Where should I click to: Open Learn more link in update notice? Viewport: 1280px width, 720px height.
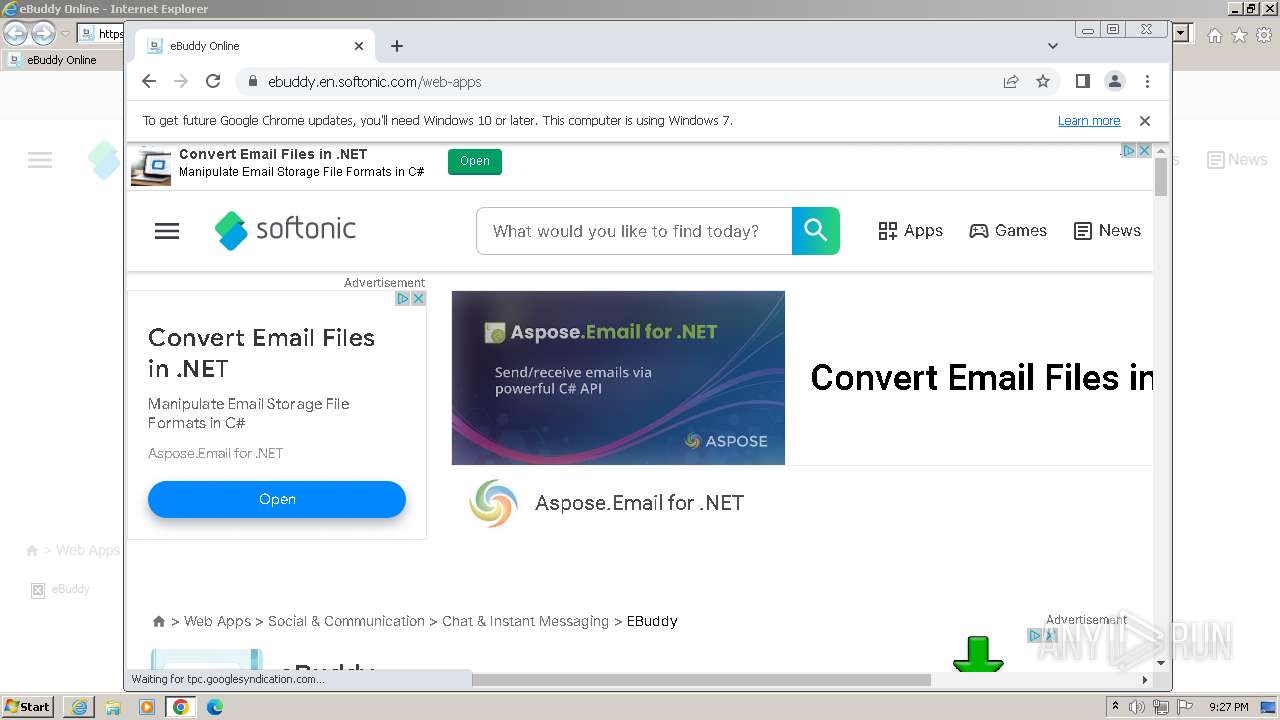[1089, 121]
